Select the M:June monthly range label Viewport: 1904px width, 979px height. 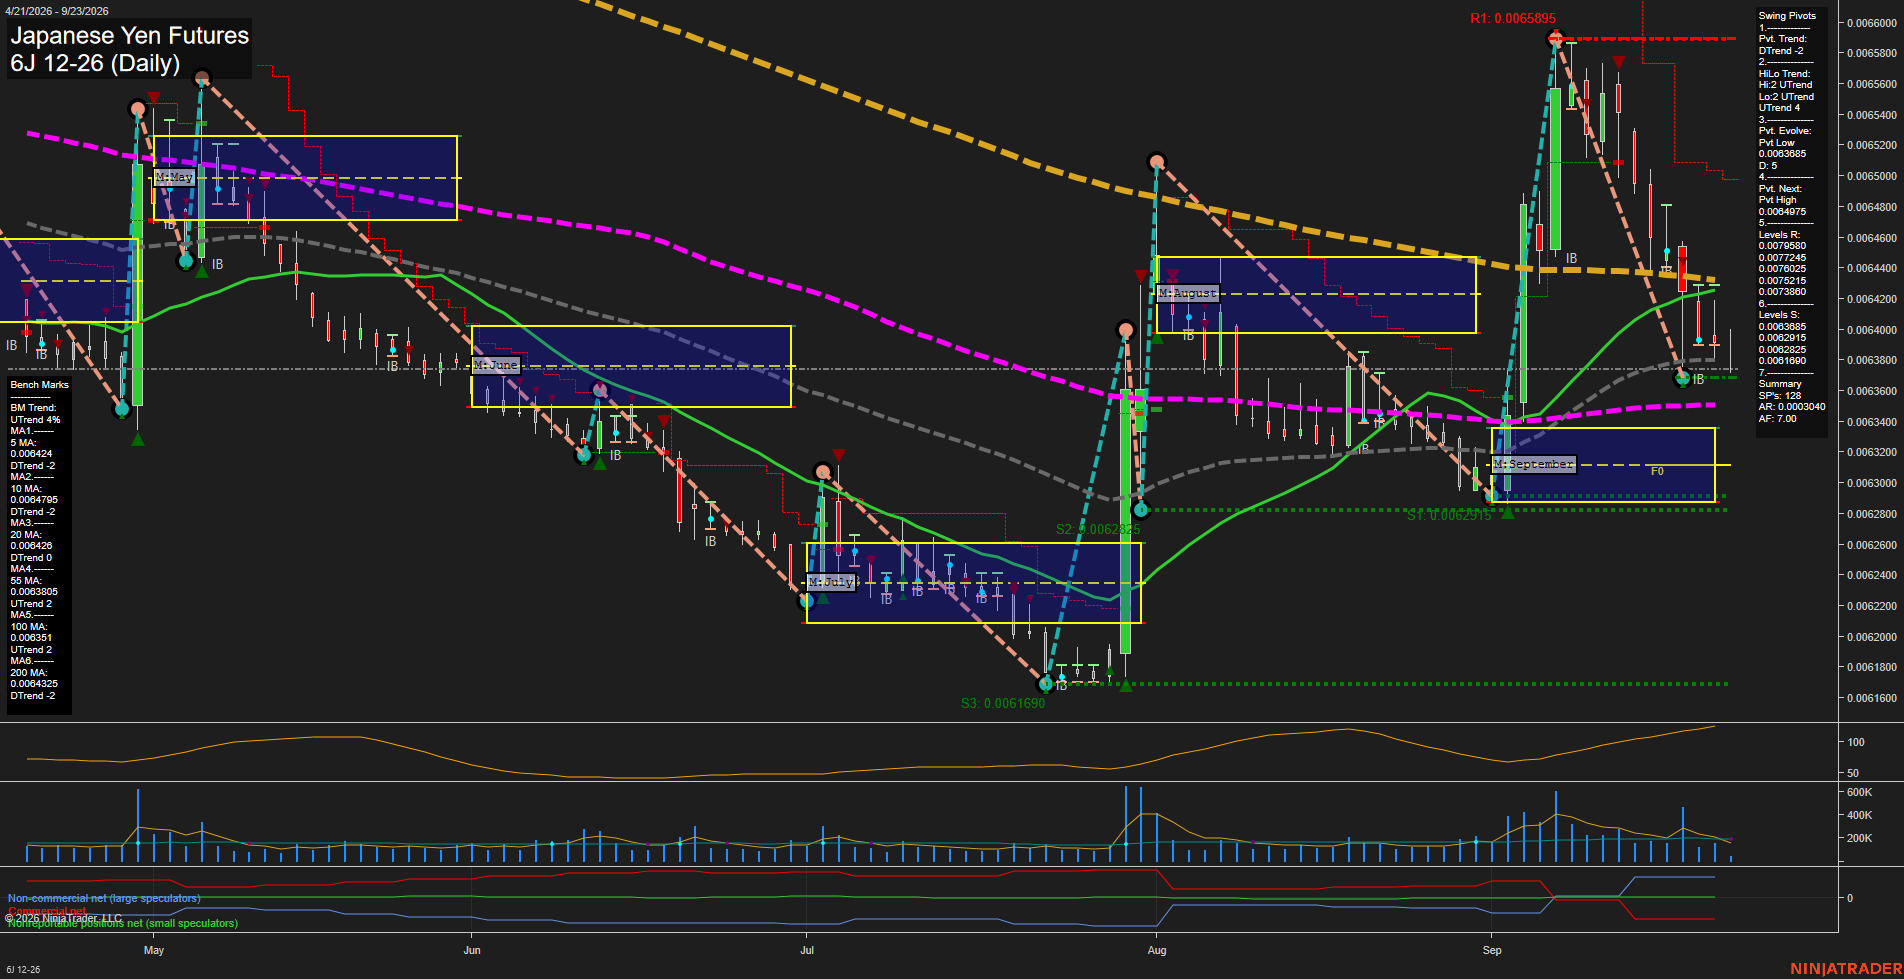(496, 365)
